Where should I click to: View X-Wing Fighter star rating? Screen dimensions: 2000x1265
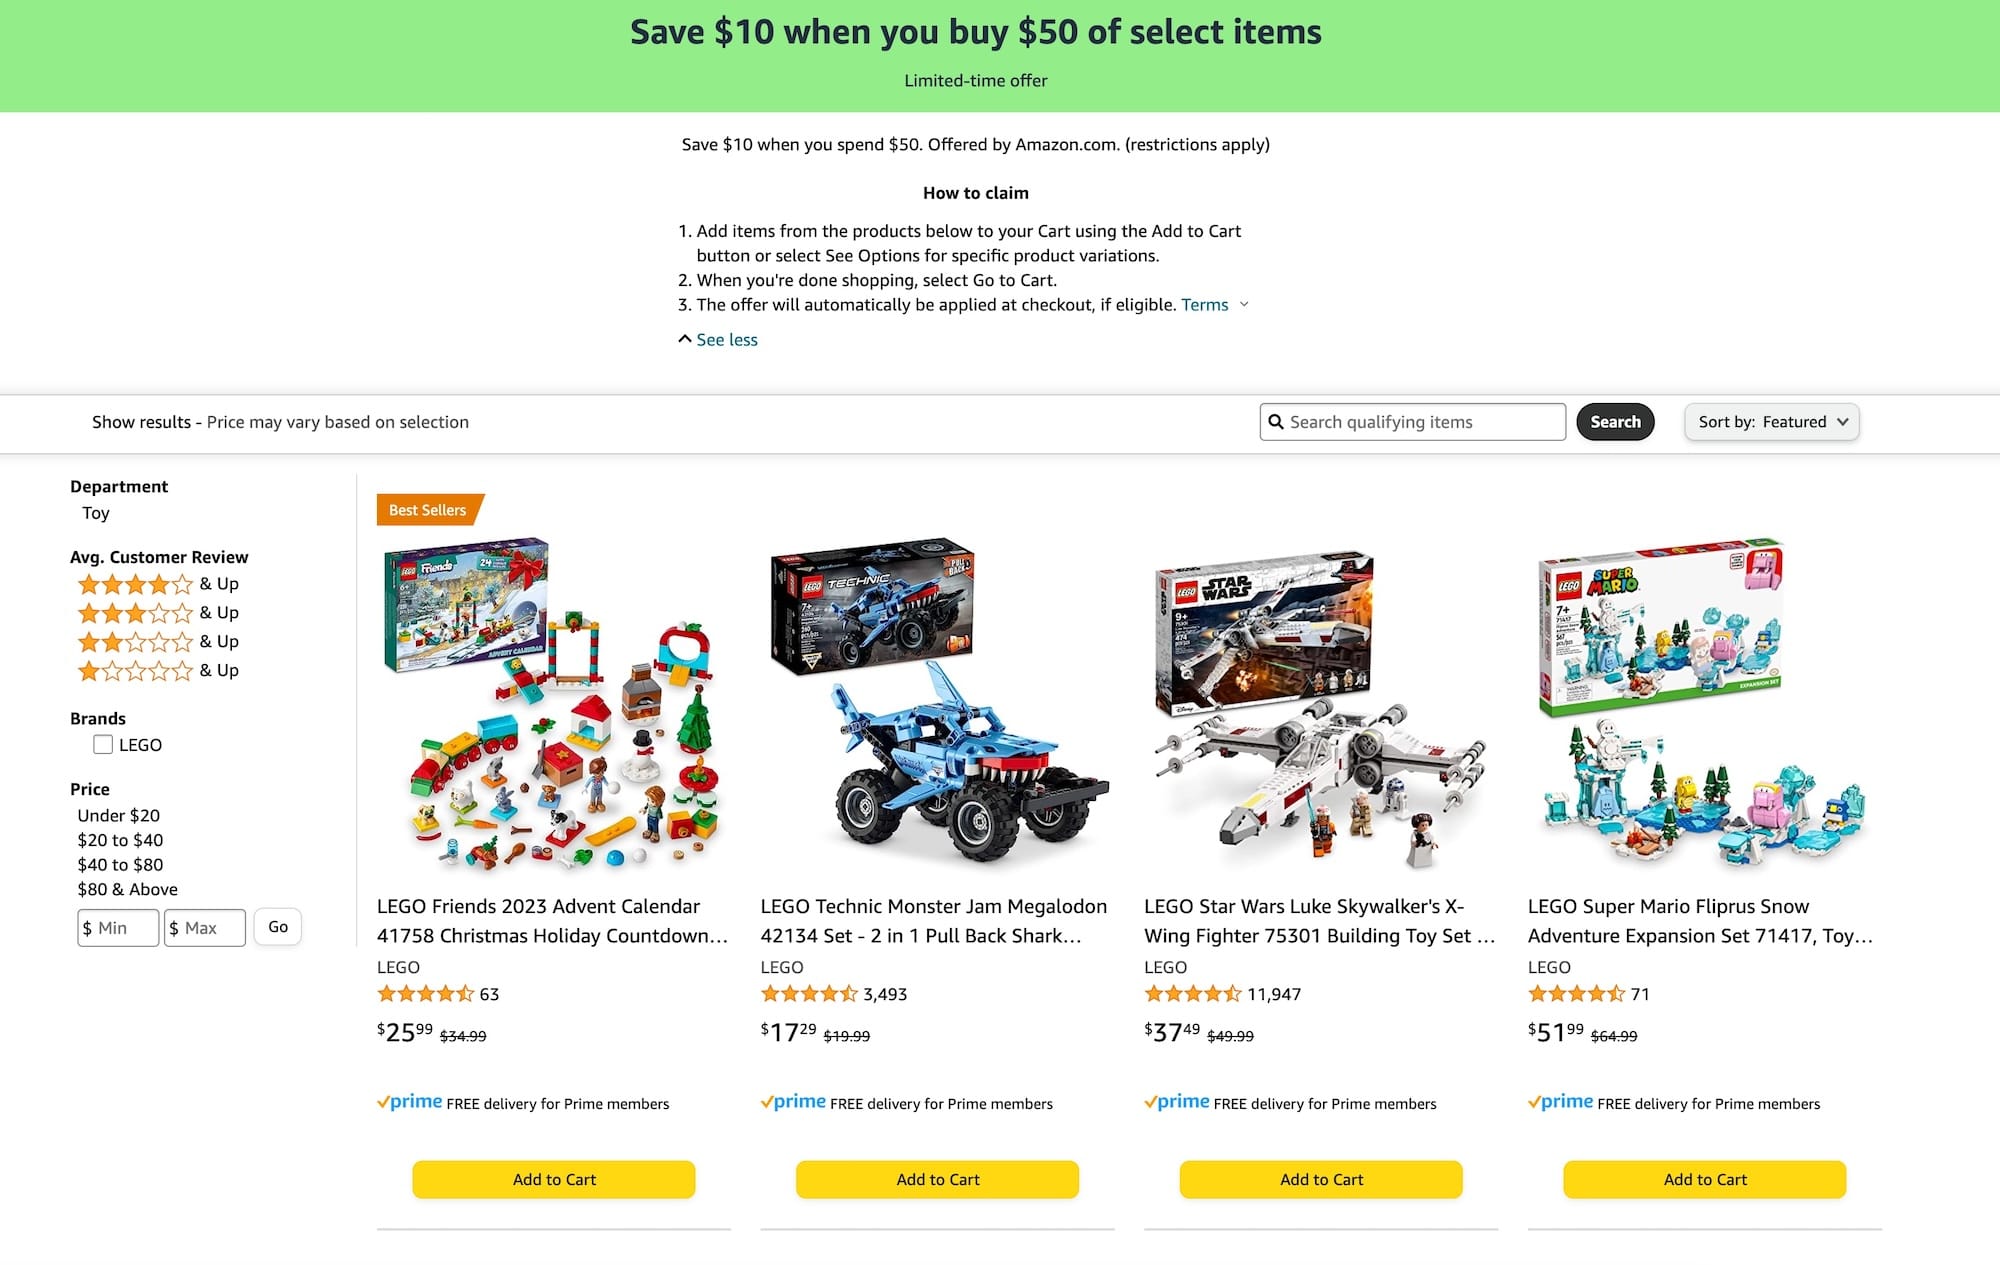[x=1192, y=994]
